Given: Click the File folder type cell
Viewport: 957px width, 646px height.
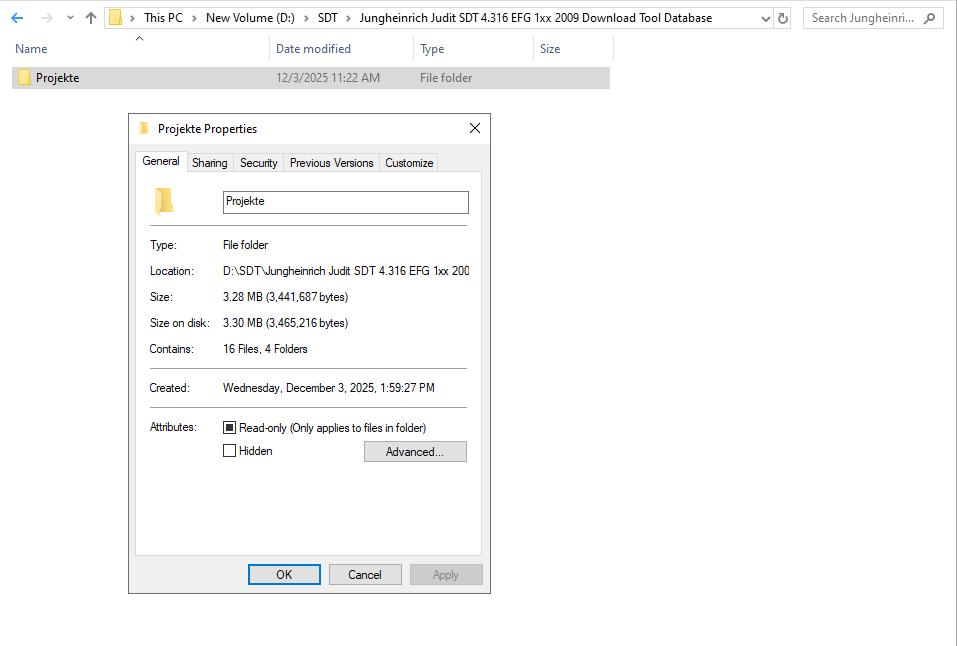Looking at the screenshot, I should [446, 78].
